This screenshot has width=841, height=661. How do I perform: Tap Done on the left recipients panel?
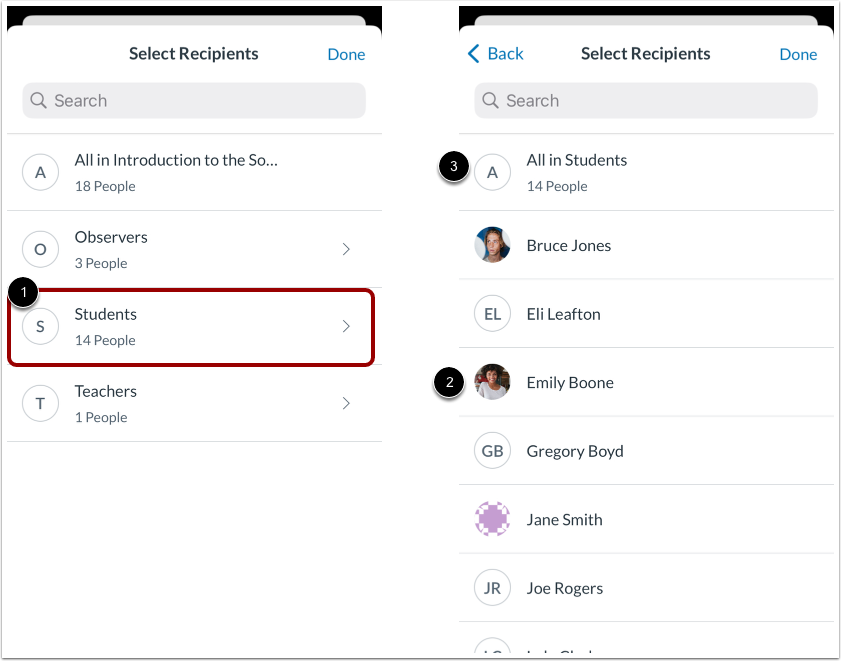[x=346, y=54]
